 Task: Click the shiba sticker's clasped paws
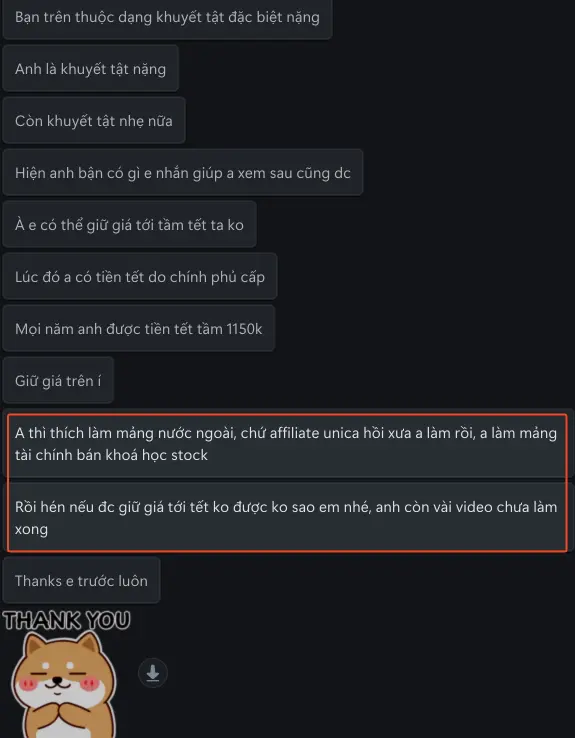(x=61, y=718)
